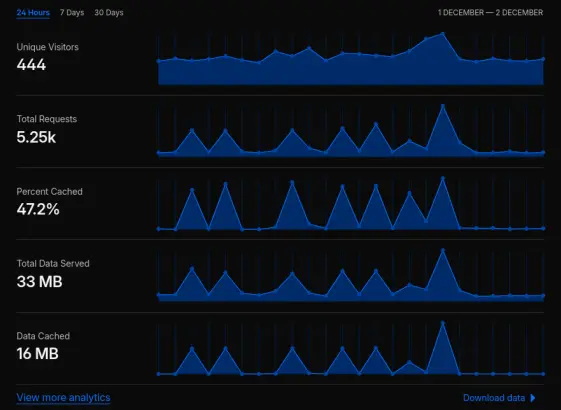Screen dimensions: 561x410
Task: Click the first data point of Total Requests chart
Action: tap(158, 153)
